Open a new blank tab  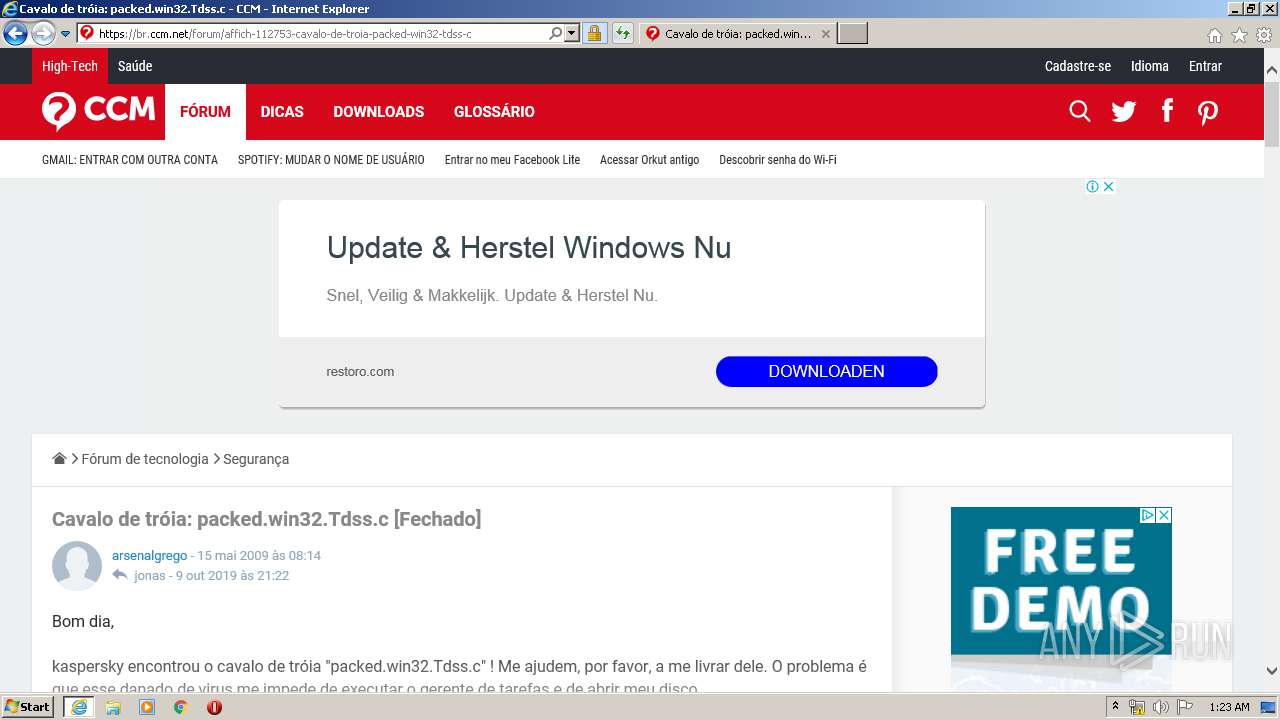852,34
